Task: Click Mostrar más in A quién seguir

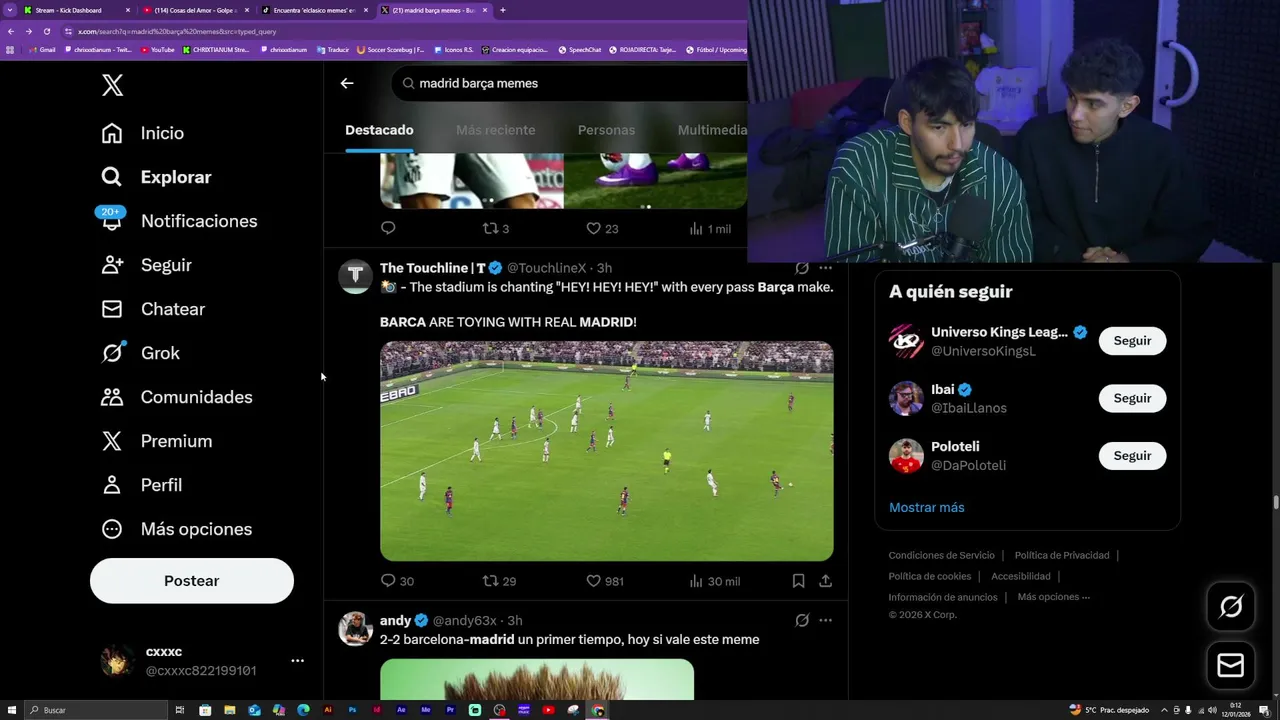Action: [x=927, y=507]
